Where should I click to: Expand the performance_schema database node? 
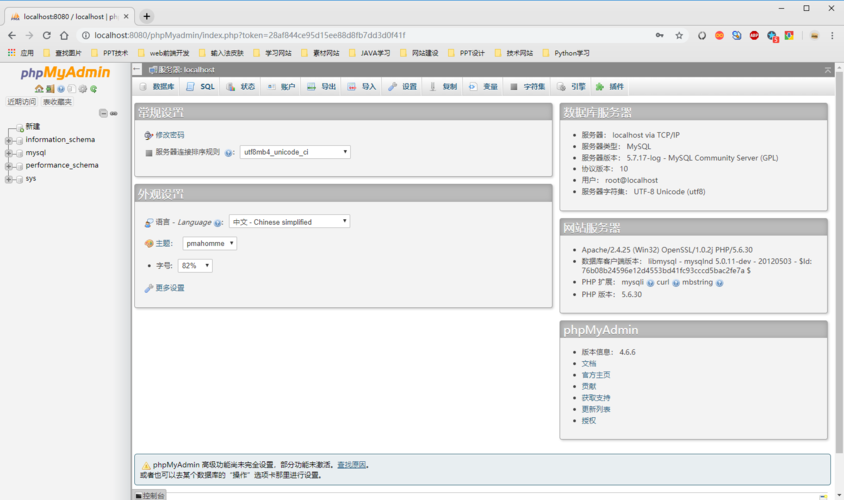9,166
